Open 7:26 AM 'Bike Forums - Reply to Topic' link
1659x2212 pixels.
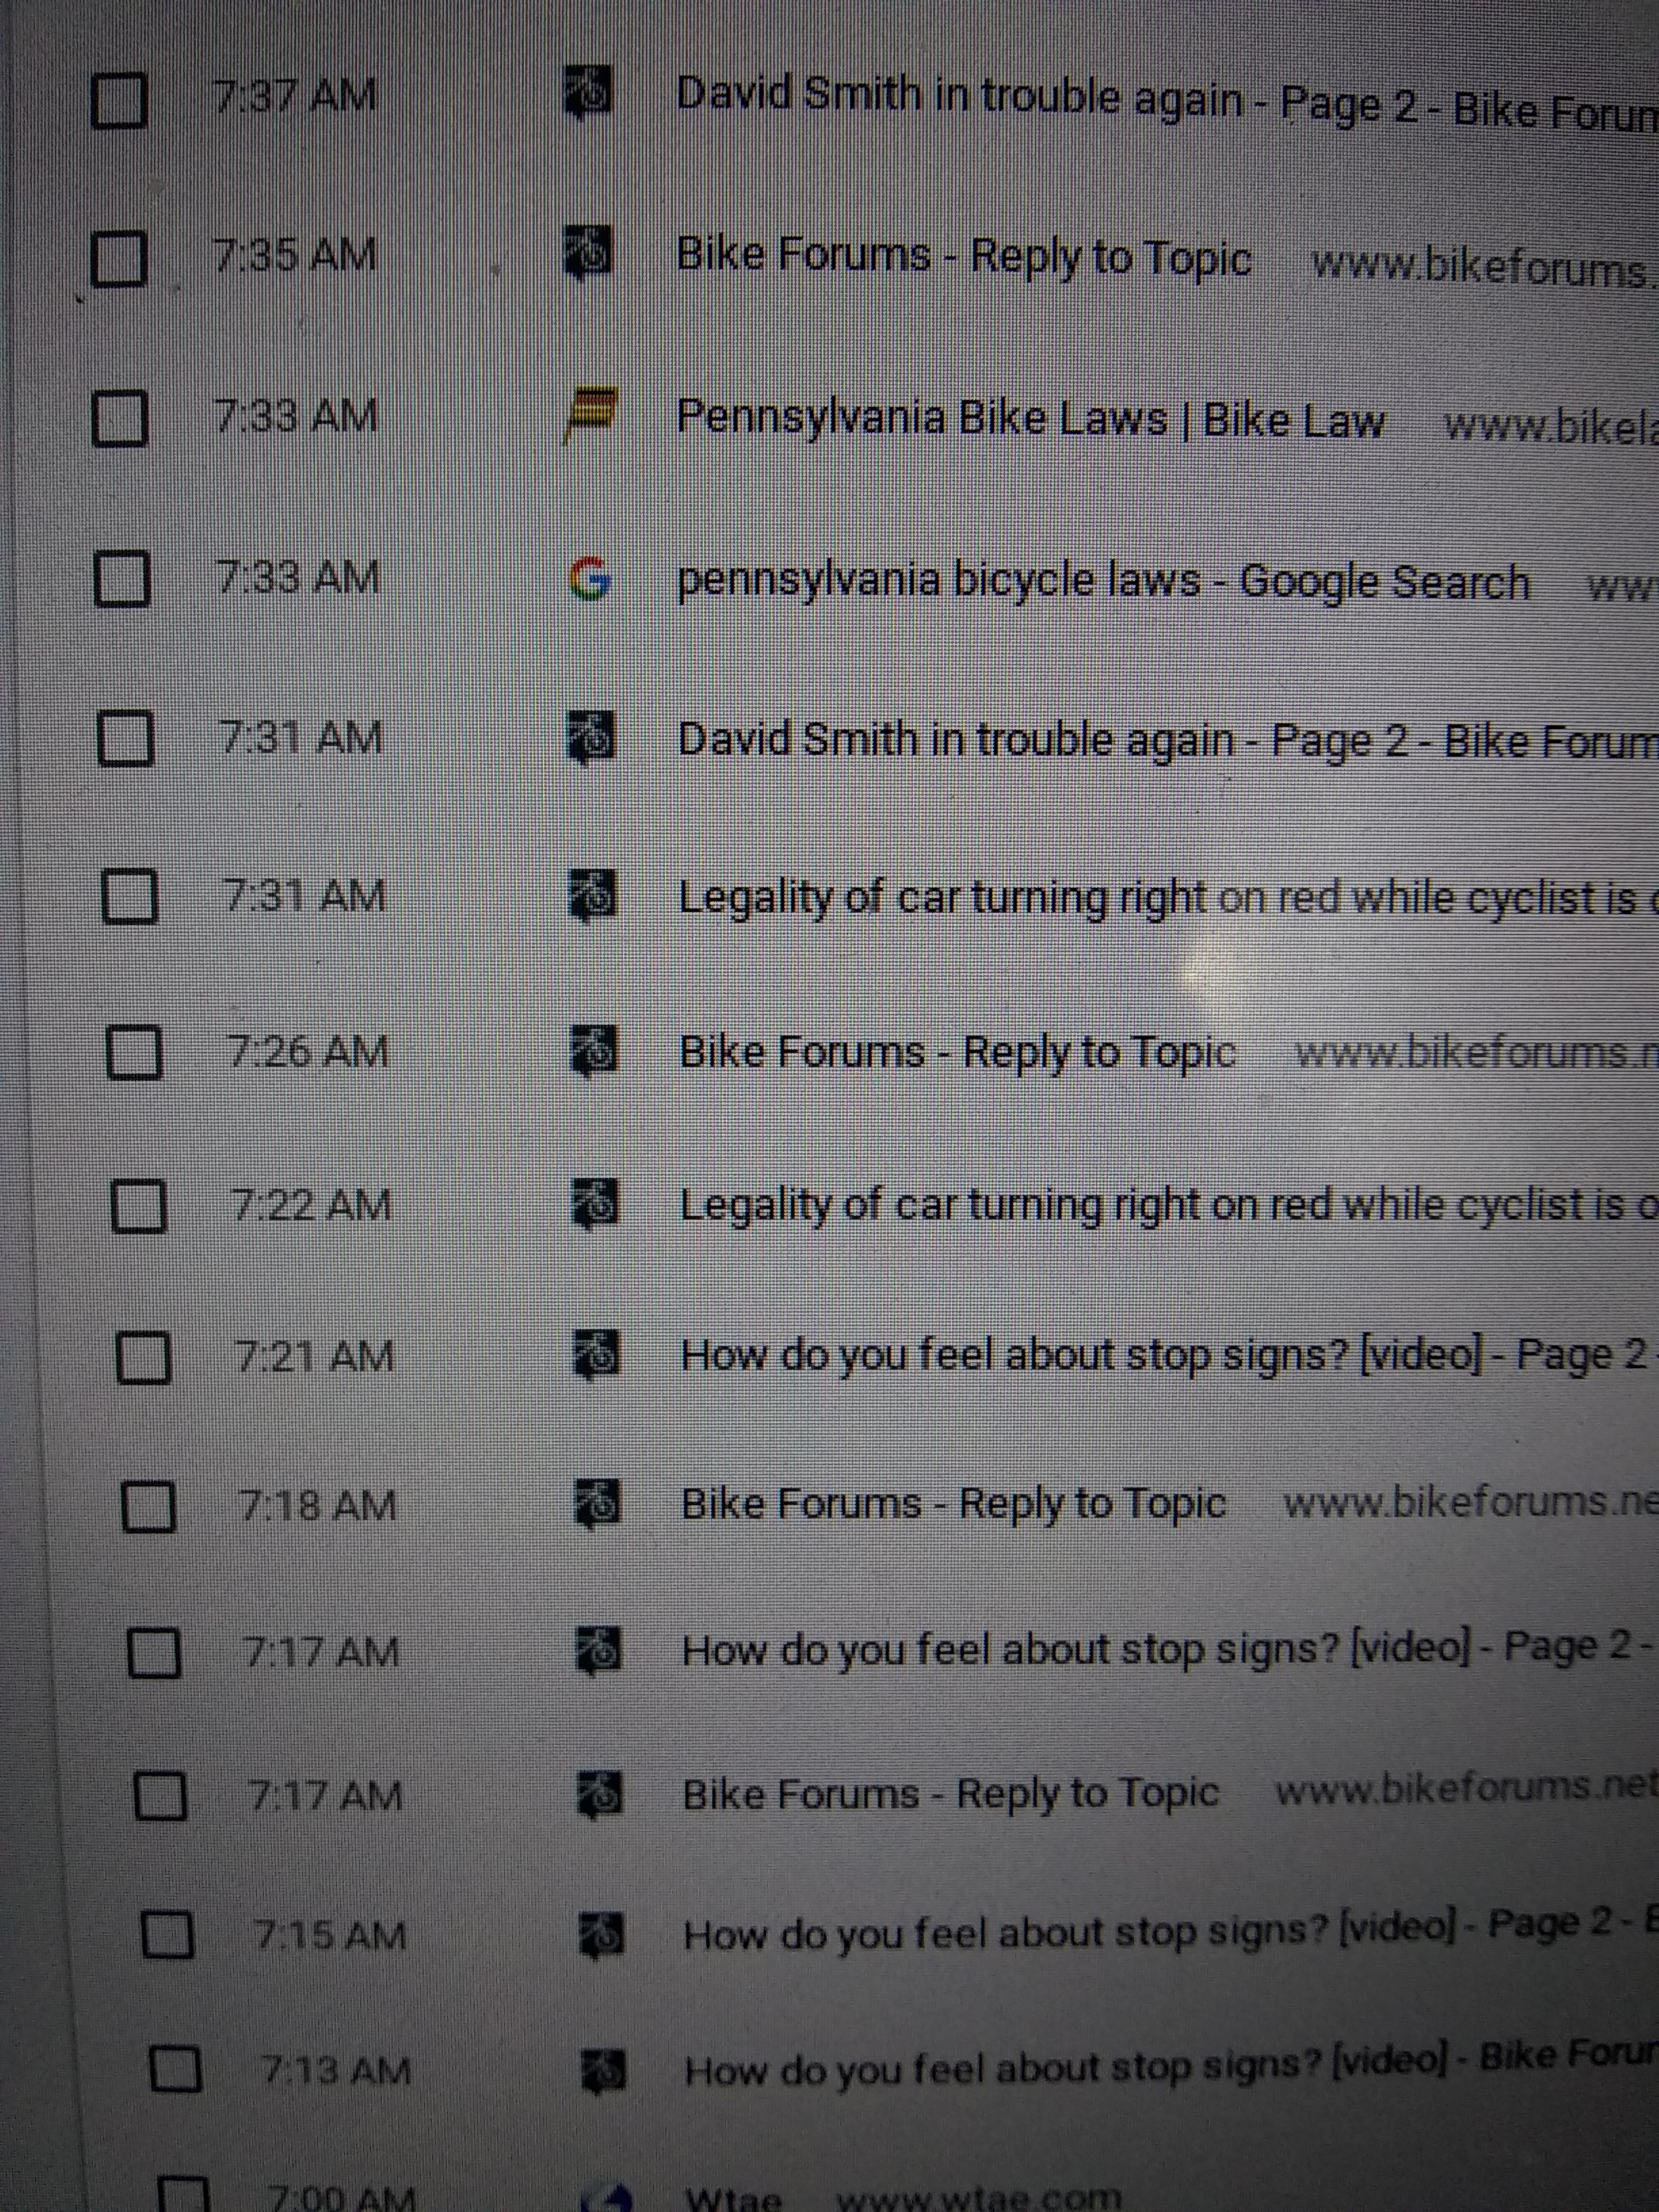coord(958,1052)
